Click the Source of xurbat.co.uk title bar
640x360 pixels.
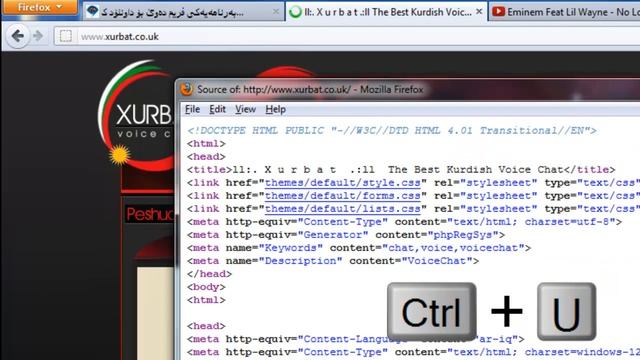[x=408, y=89]
